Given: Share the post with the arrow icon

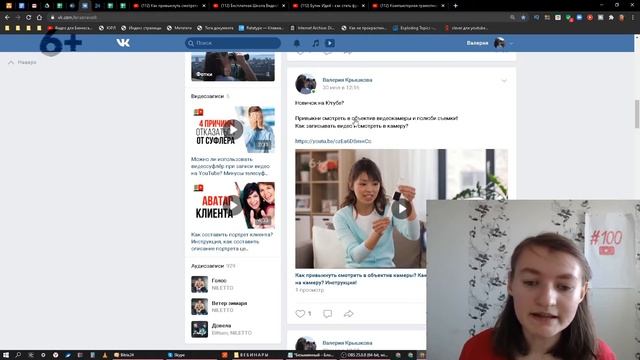Looking at the screenshot, I should (348, 313).
